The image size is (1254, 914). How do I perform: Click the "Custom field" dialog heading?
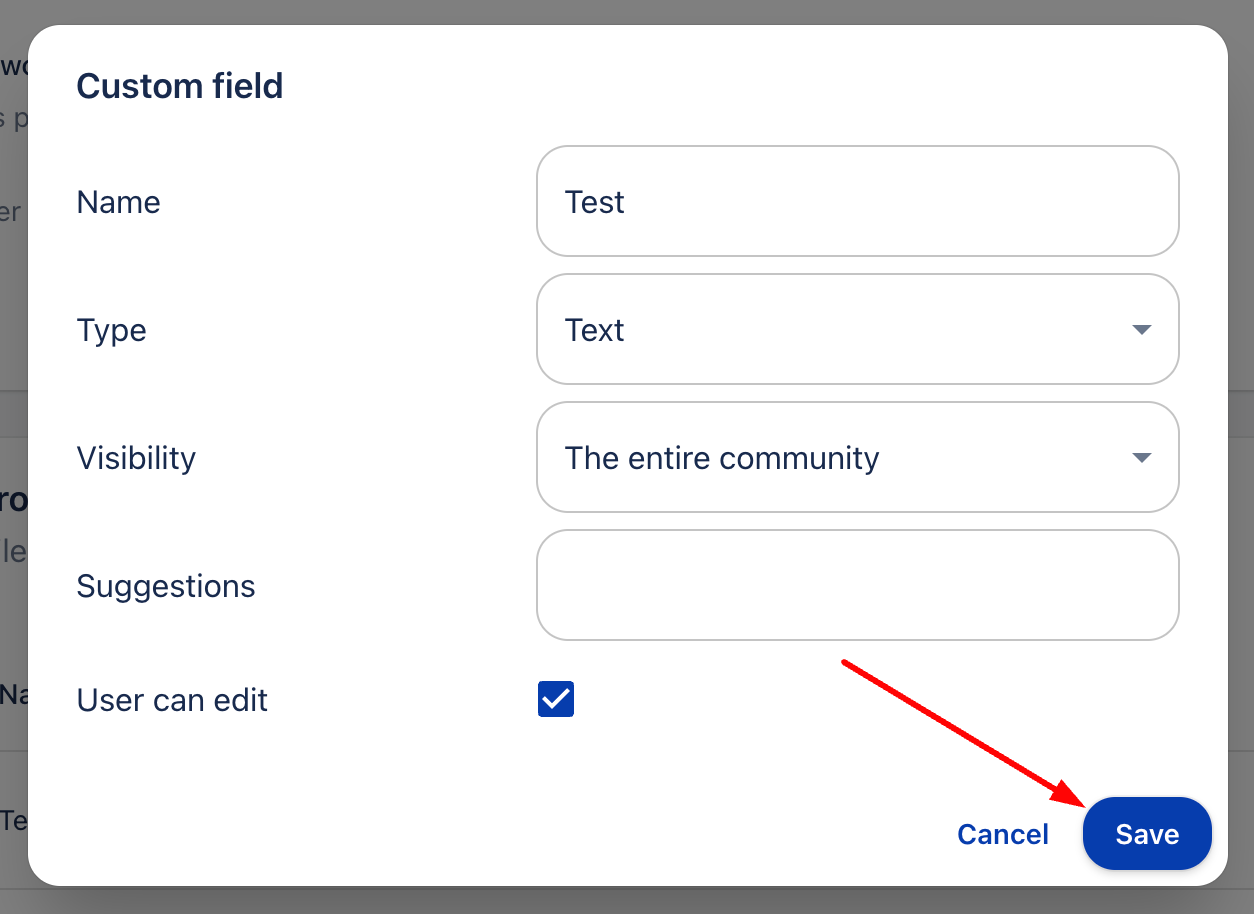(x=180, y=86)
